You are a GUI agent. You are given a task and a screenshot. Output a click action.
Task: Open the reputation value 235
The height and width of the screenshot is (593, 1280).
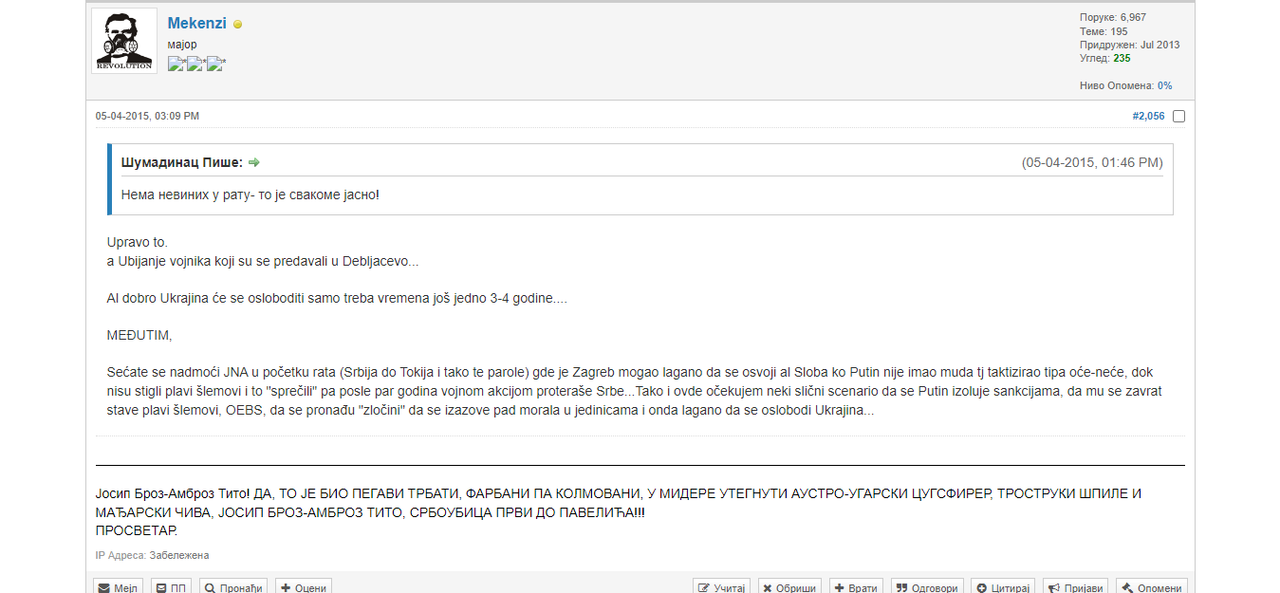pos(1122,58)
